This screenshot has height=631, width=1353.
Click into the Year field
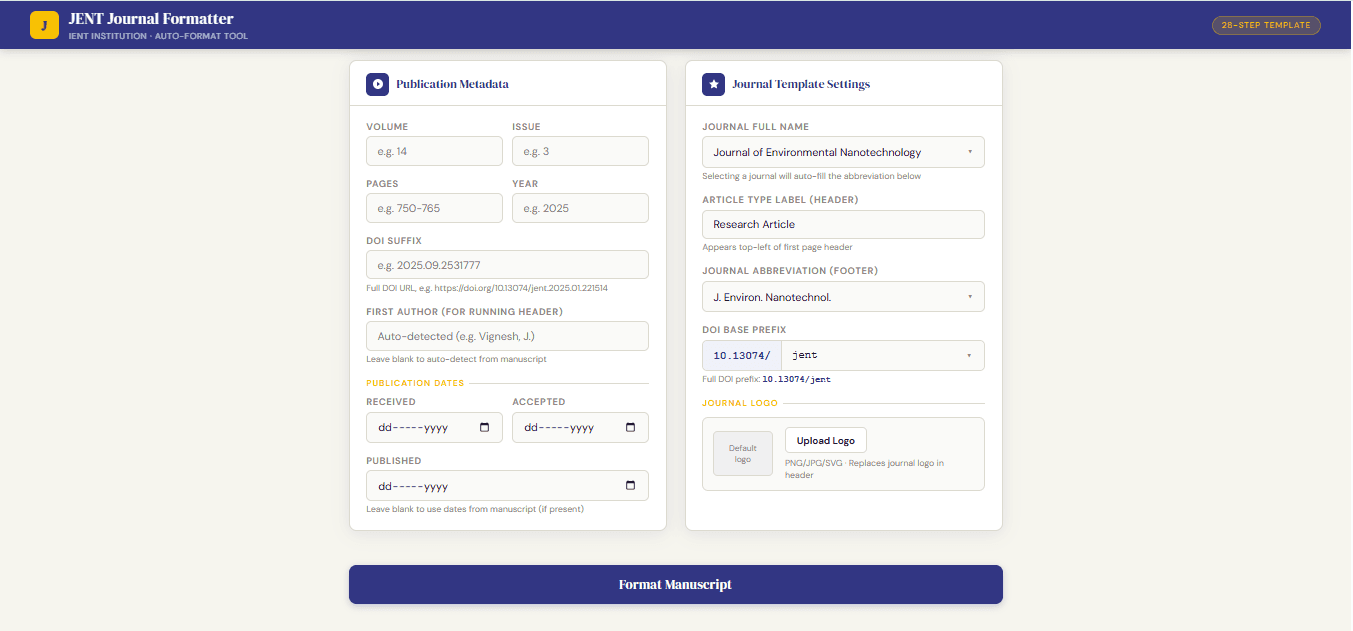[580, 208]
